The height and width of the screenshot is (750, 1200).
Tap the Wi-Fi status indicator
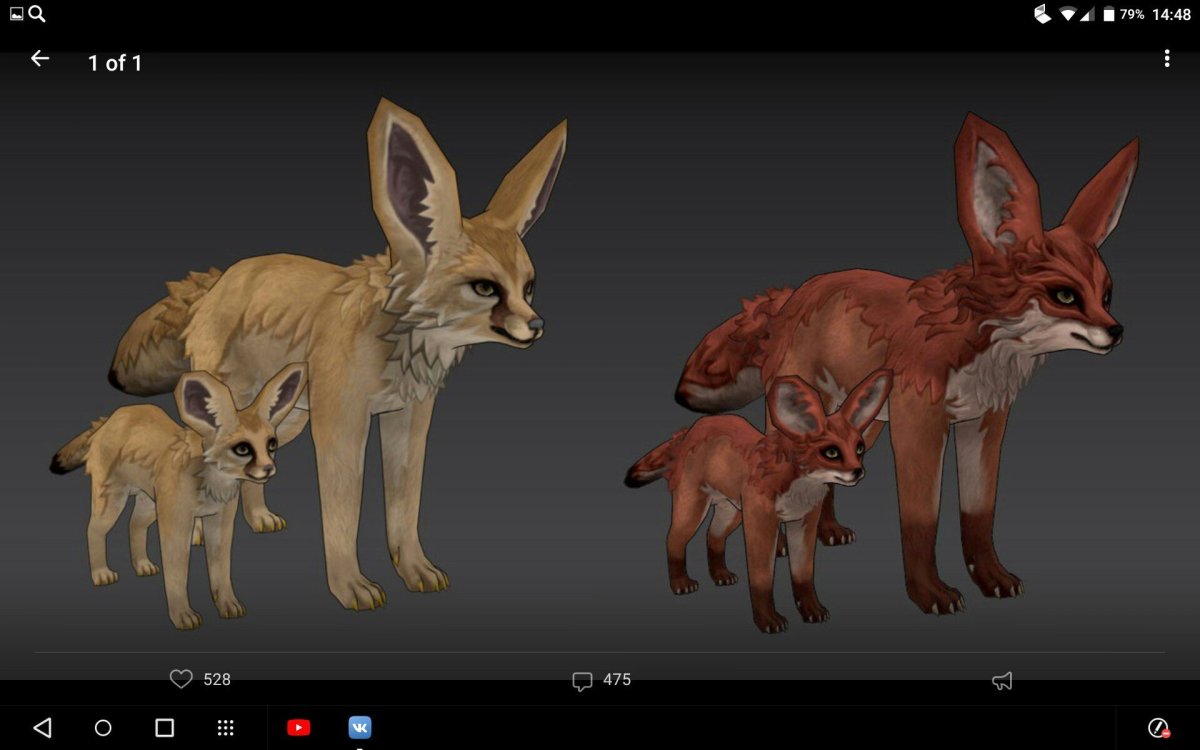point(1070,14)
